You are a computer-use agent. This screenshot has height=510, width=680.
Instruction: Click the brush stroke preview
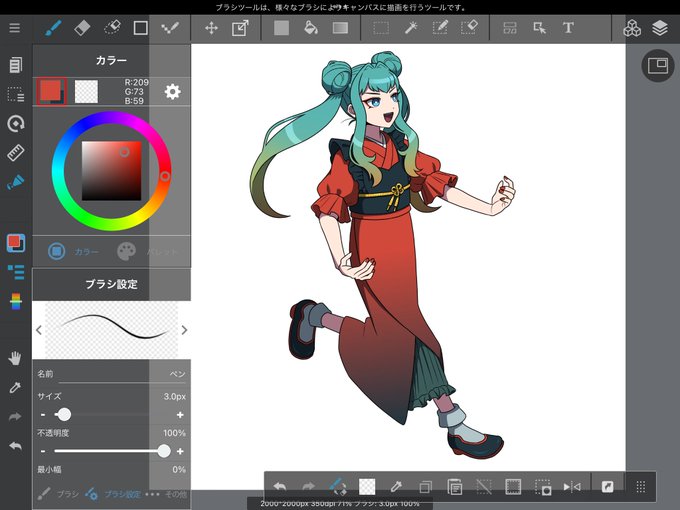111,330
